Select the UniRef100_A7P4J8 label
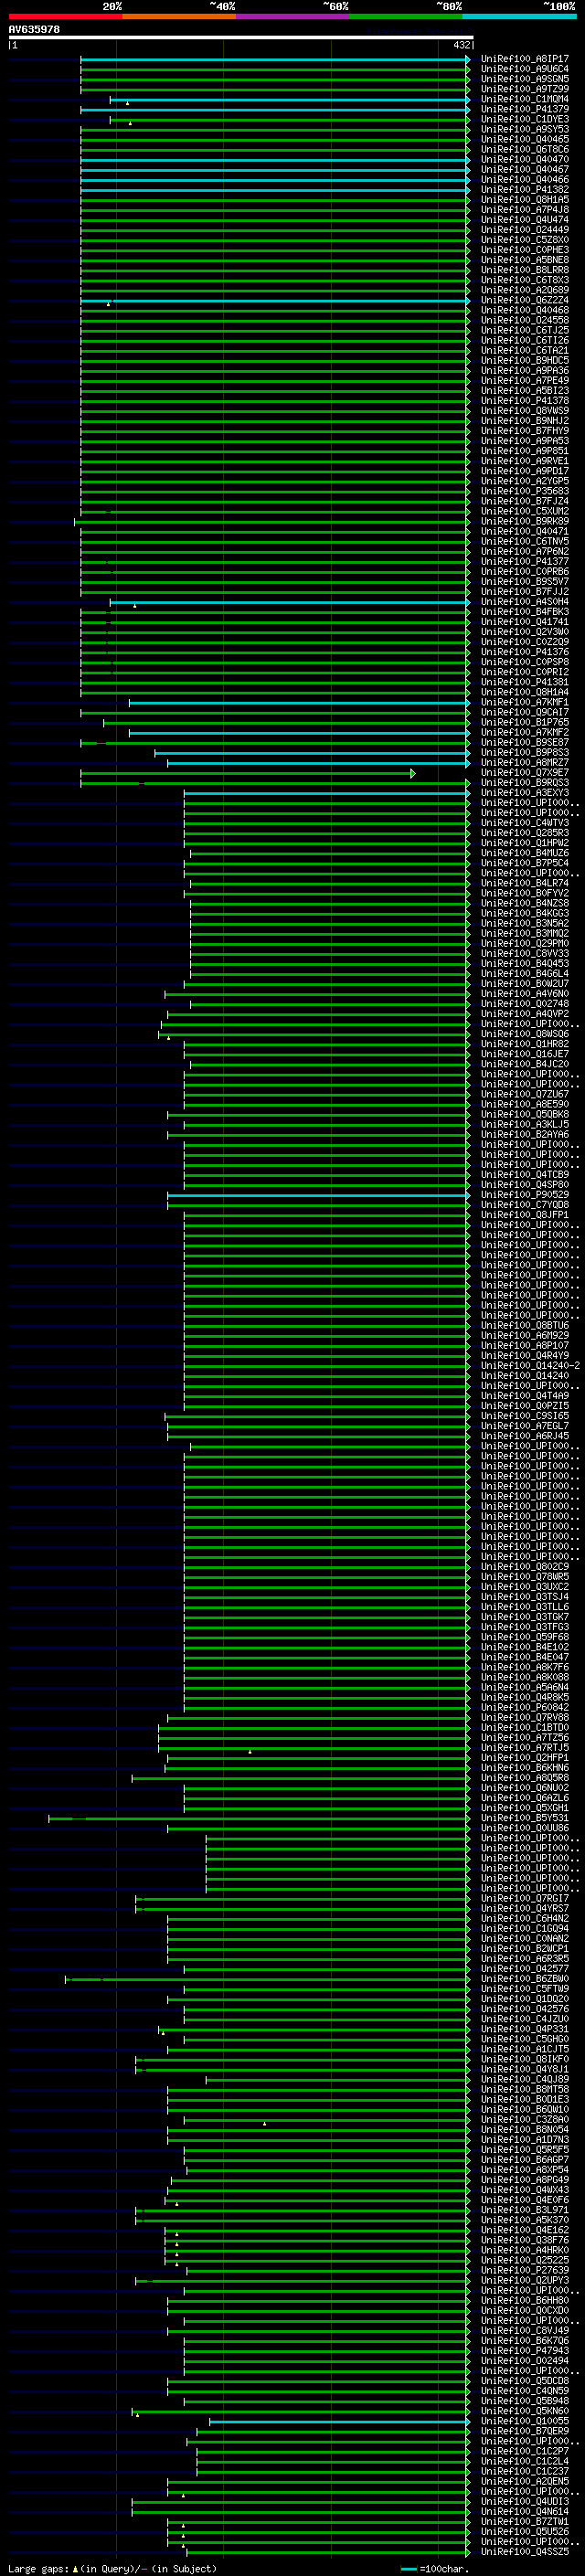 pos(524,210)
